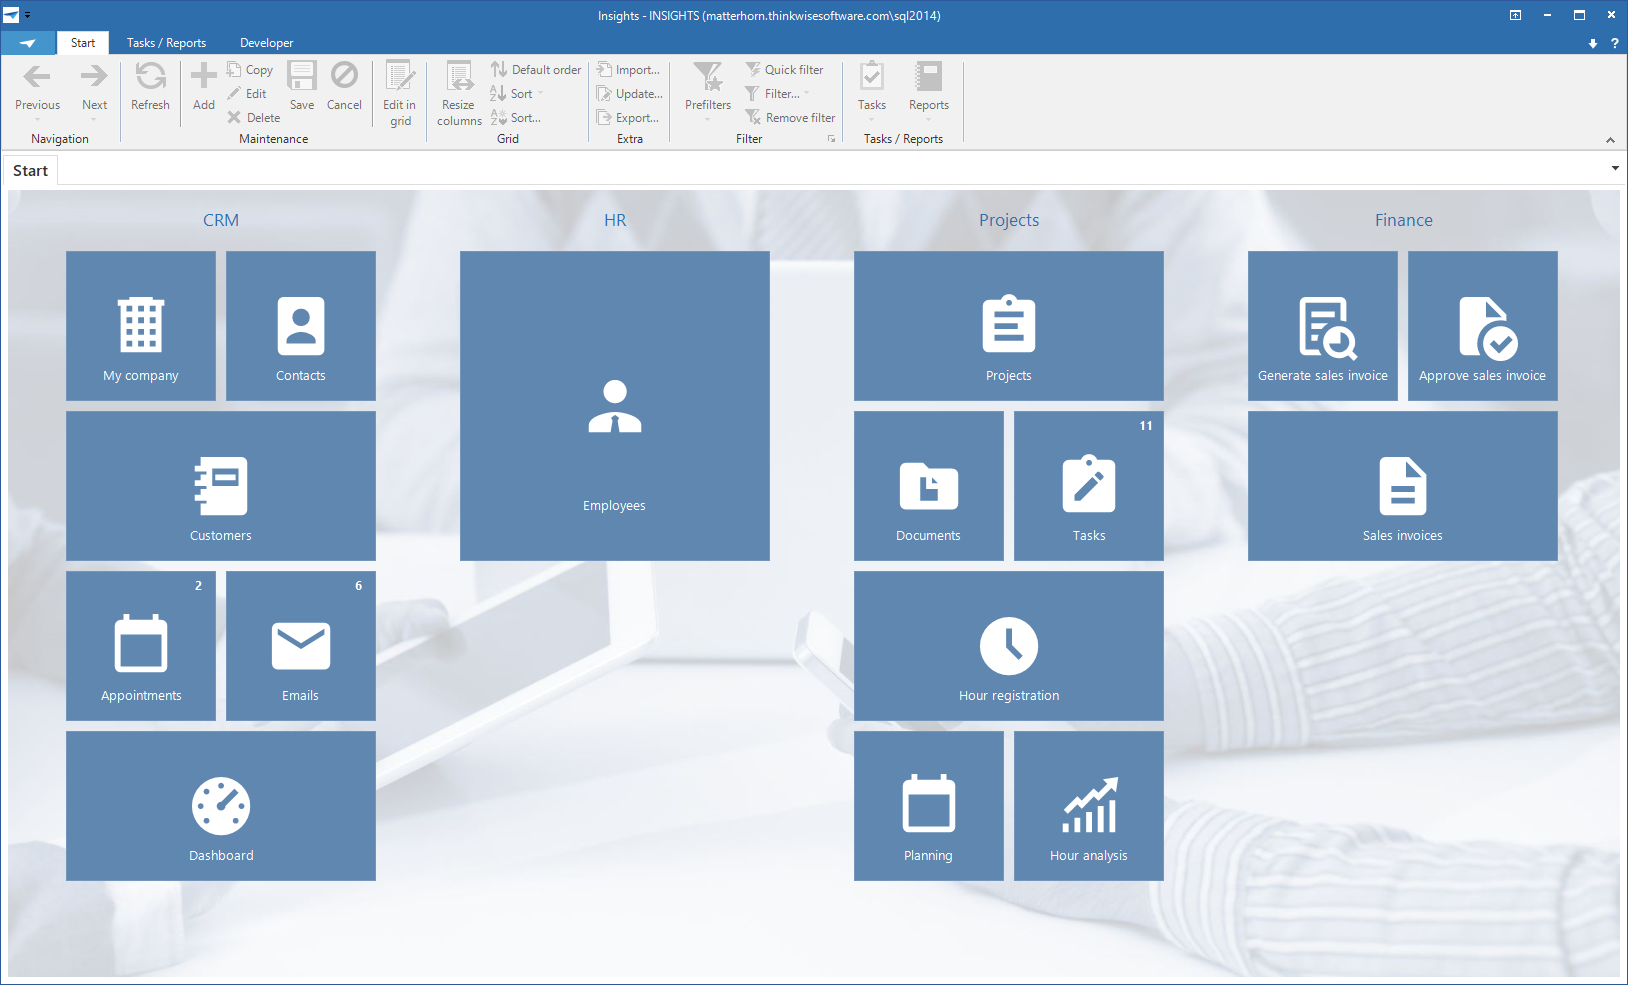Click the Quick filter button

(785, 70)
